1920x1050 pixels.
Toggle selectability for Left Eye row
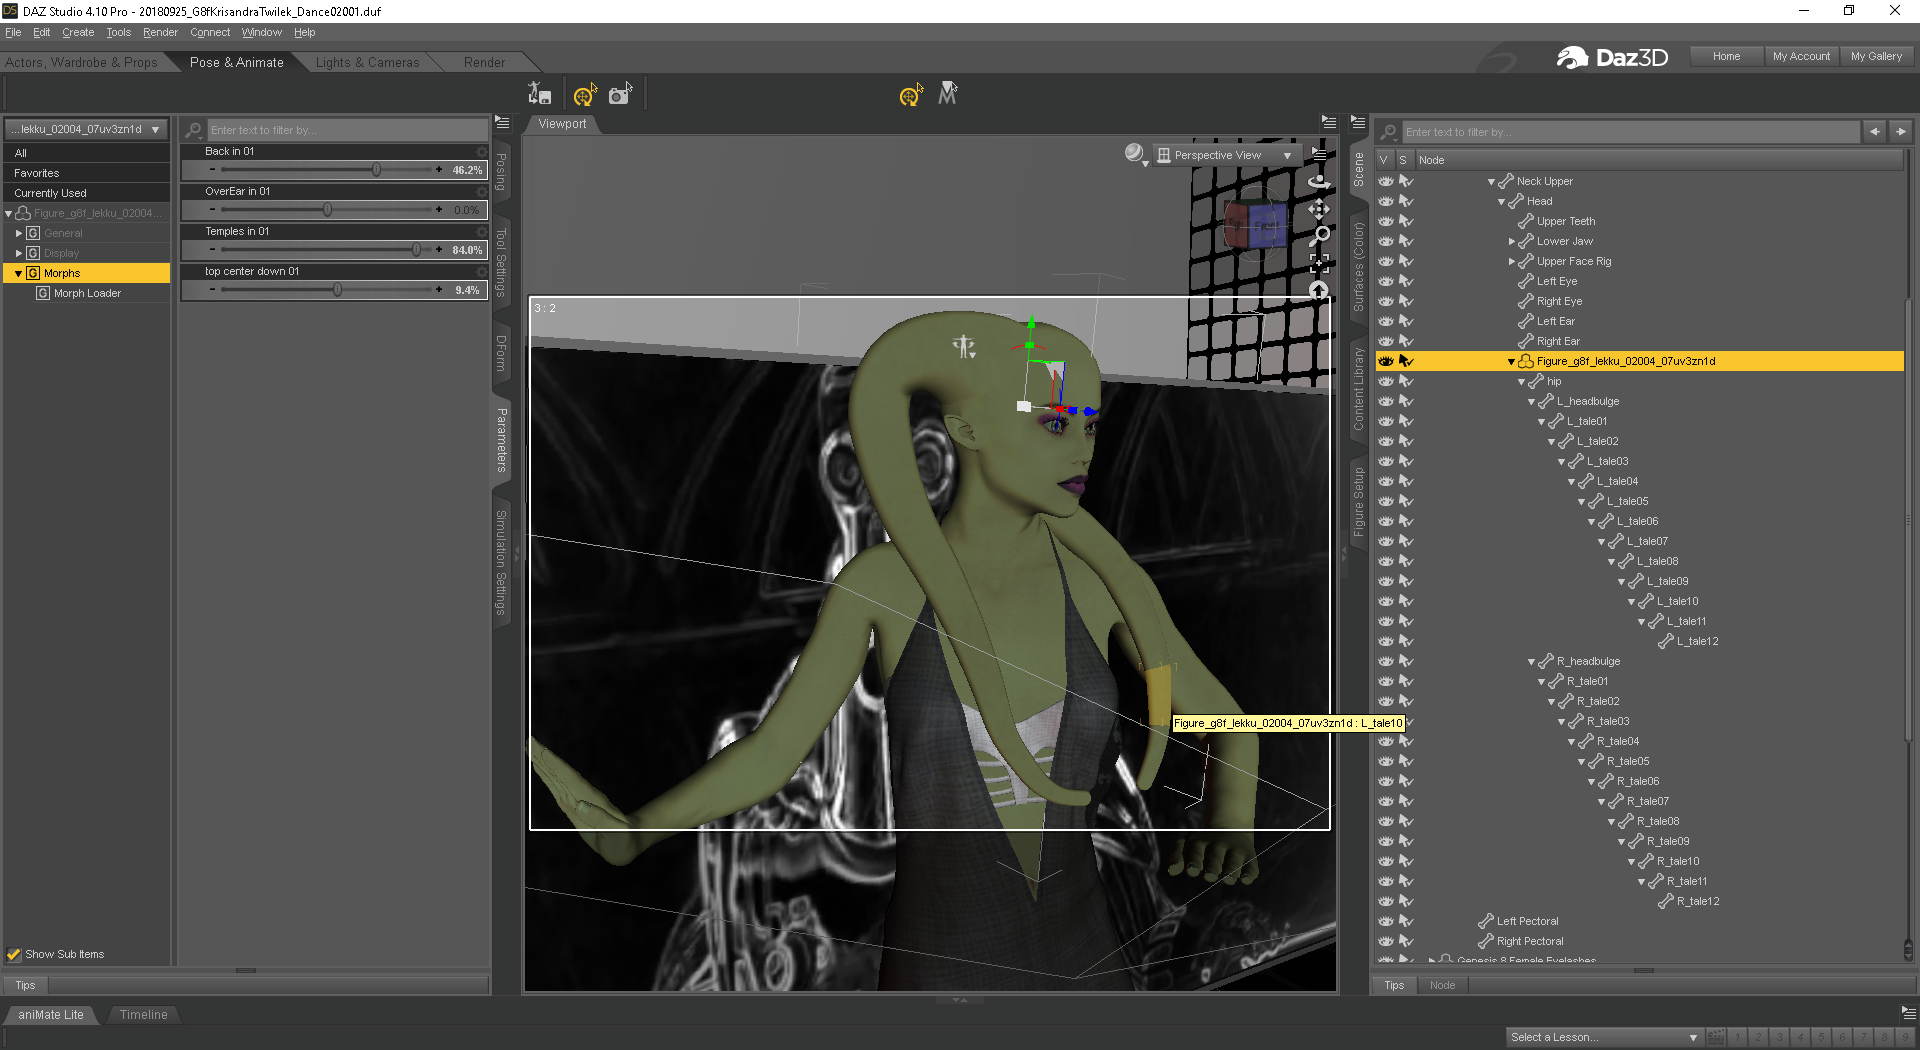click(1406, 281)
